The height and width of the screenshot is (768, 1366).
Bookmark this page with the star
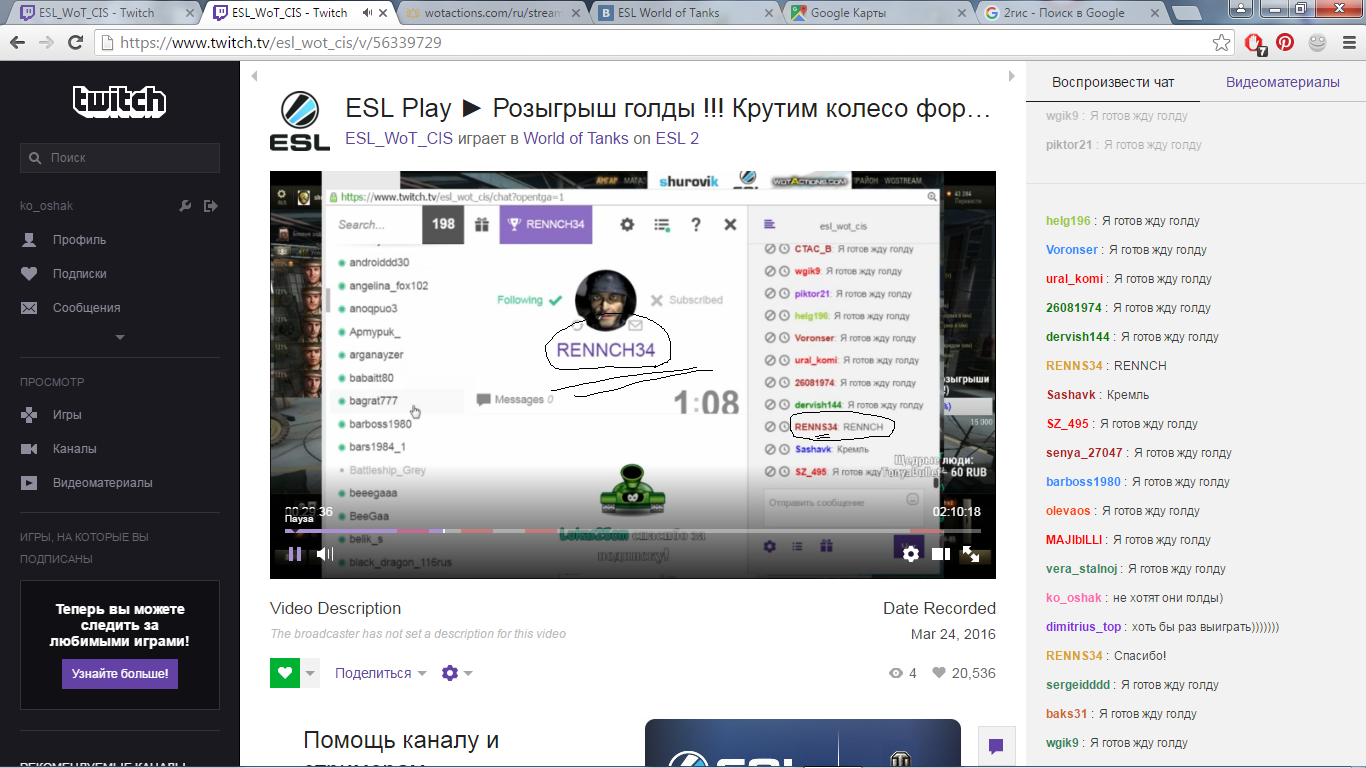(1221, 43)
